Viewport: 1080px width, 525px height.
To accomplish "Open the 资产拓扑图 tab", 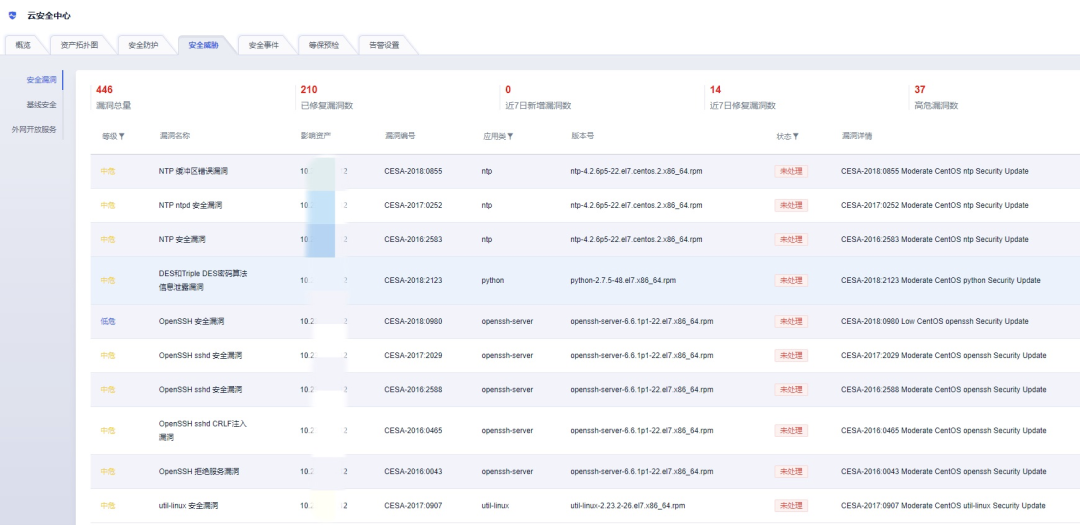I will pos(80,45).
